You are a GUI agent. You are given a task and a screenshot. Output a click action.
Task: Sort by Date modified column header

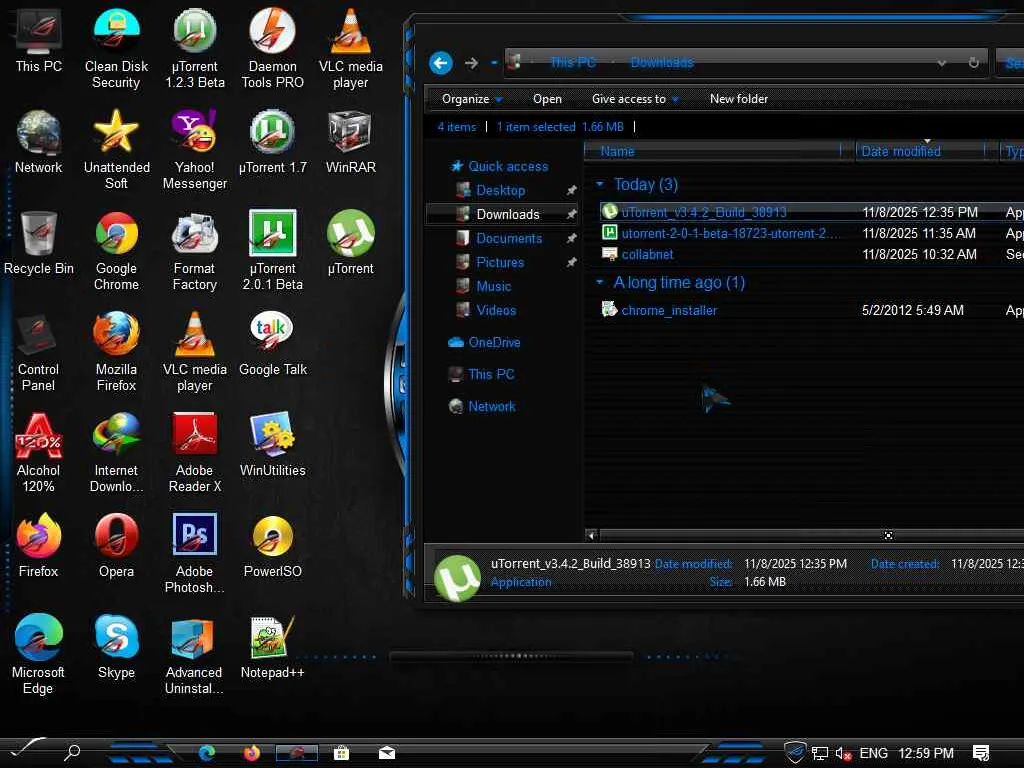pos(926,152)
